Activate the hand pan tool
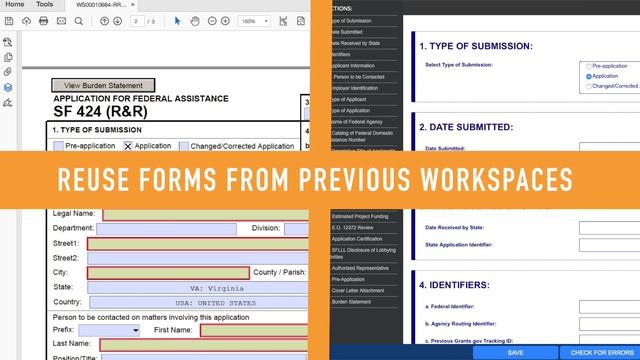Image resolution: width=640 pixels, height=360 pixels. pyautogui.click(x=195, y=21)
